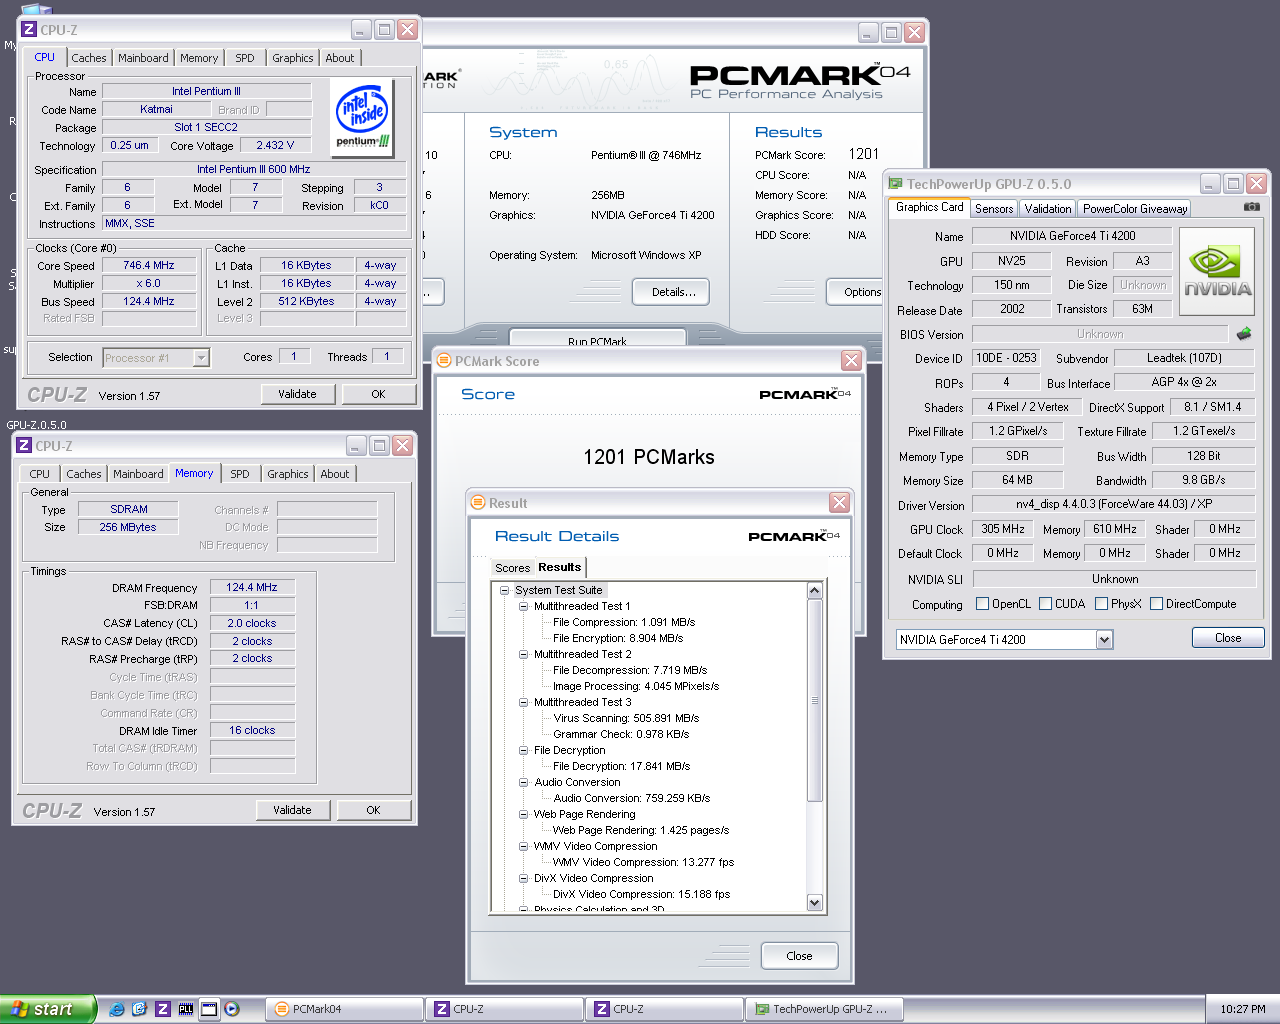
Task: Collapse Multithreaded Test 2 node
Action: coord(523,654)
